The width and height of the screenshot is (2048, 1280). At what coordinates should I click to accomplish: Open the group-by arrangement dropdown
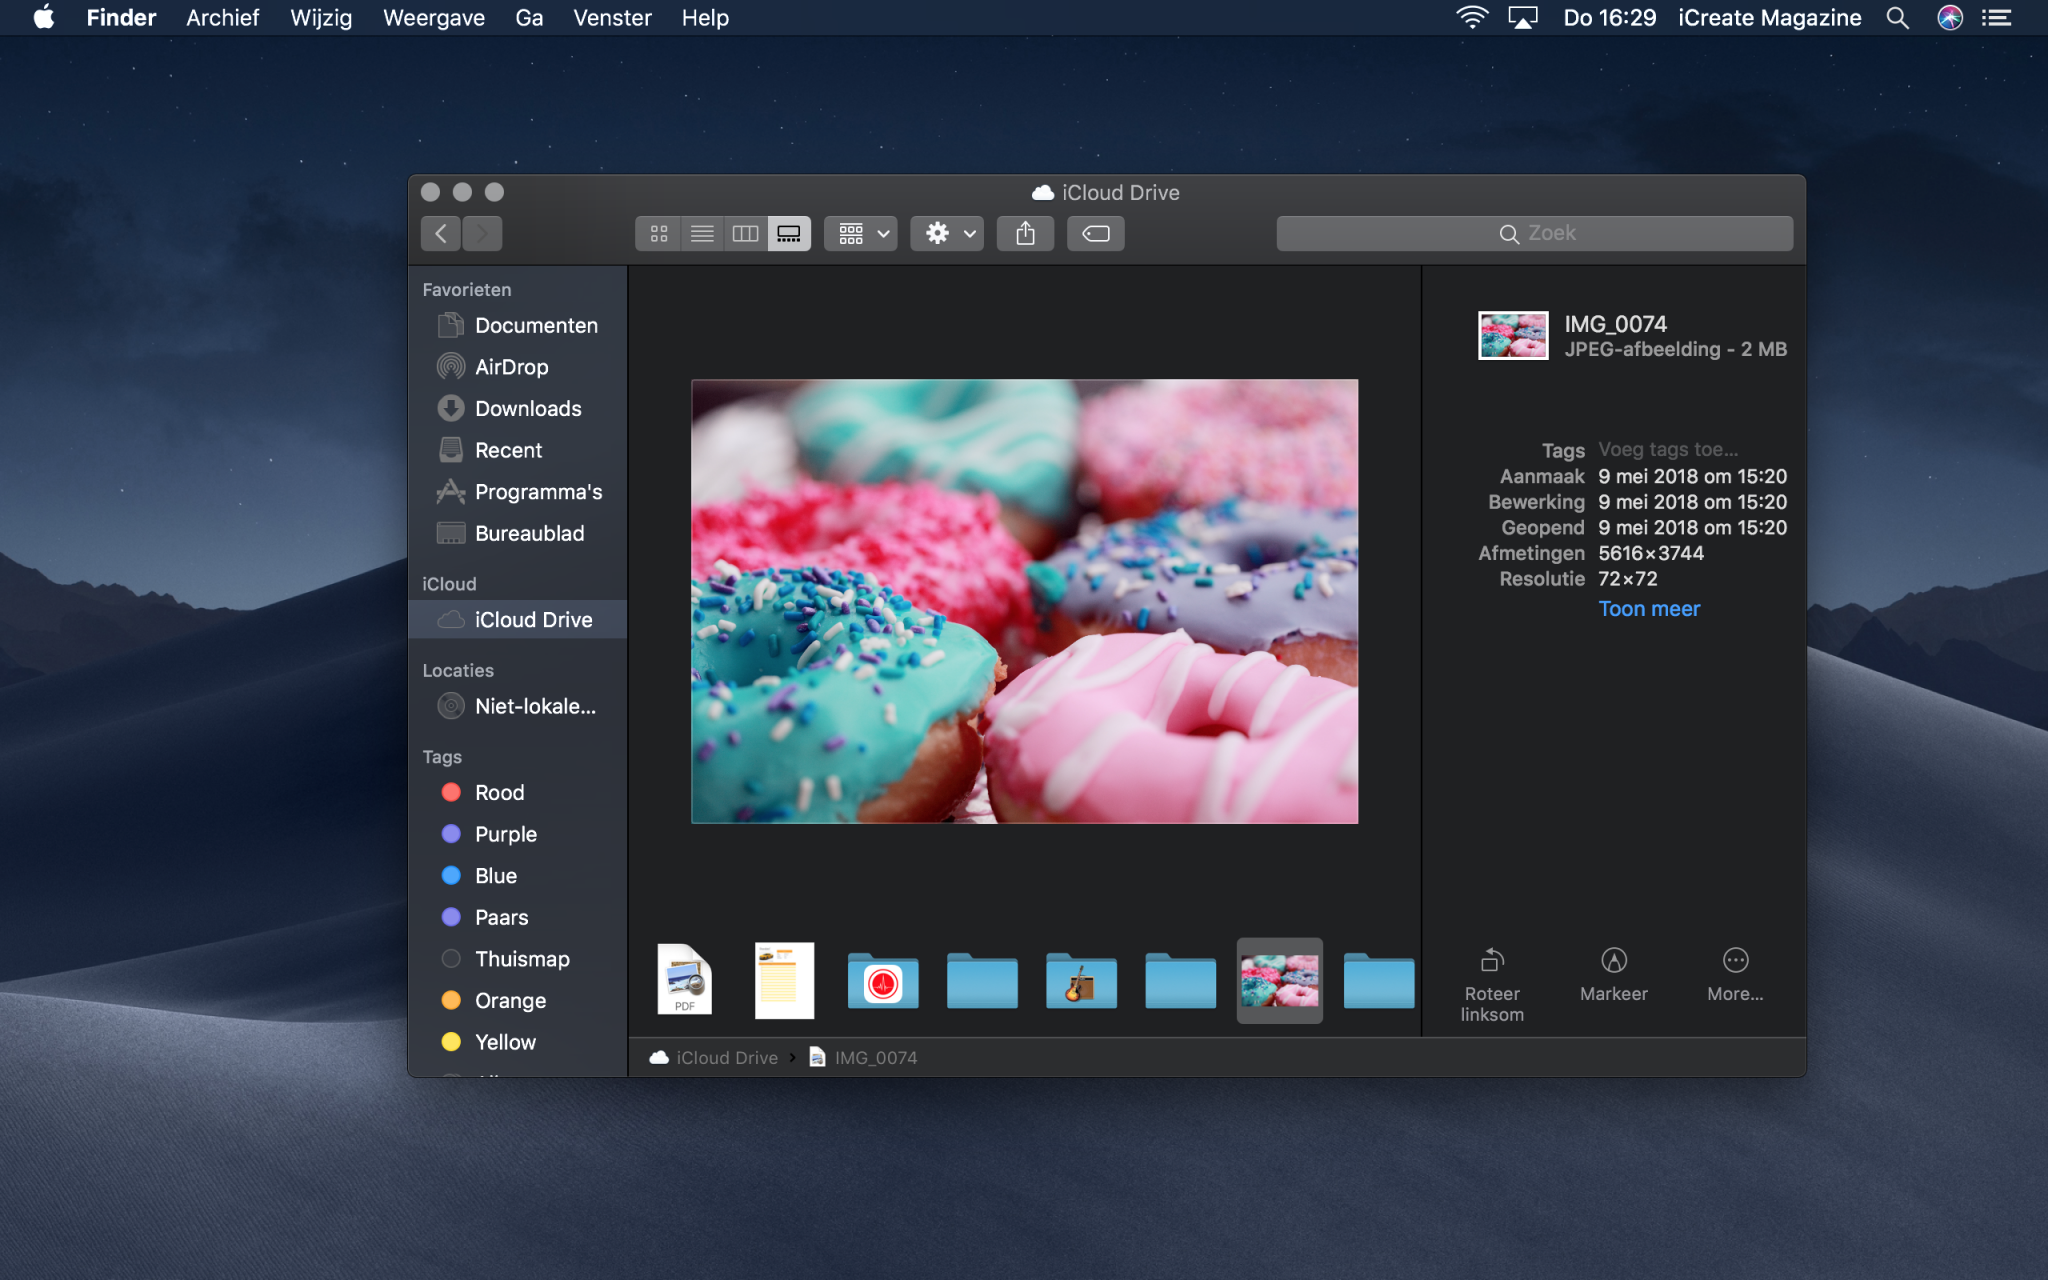pos(862,234)
